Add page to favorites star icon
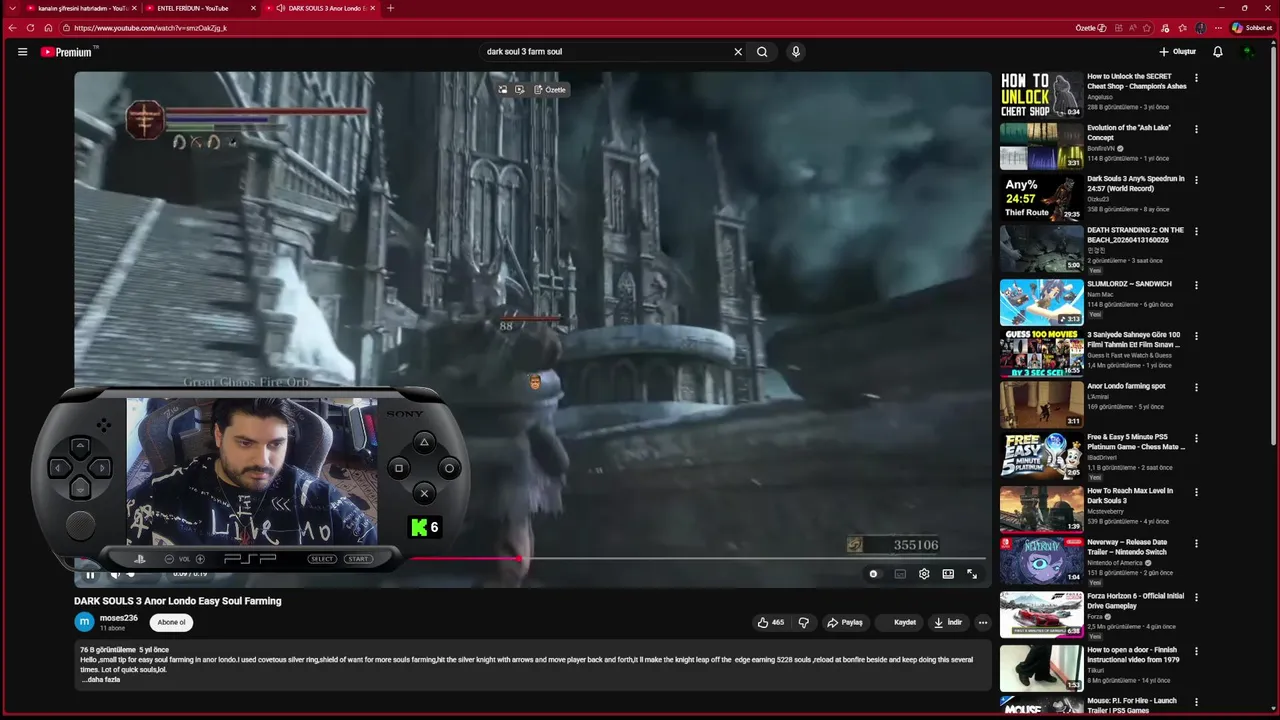This screenshot has width=1280, height=720. click(1147, 28)
